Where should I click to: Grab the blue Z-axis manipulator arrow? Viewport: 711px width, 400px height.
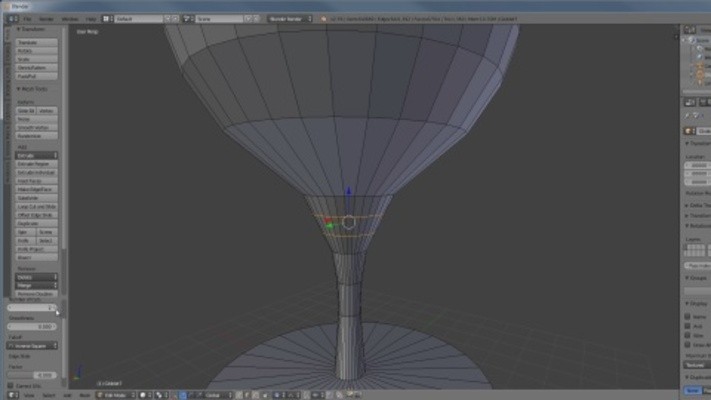click(348, 191)
